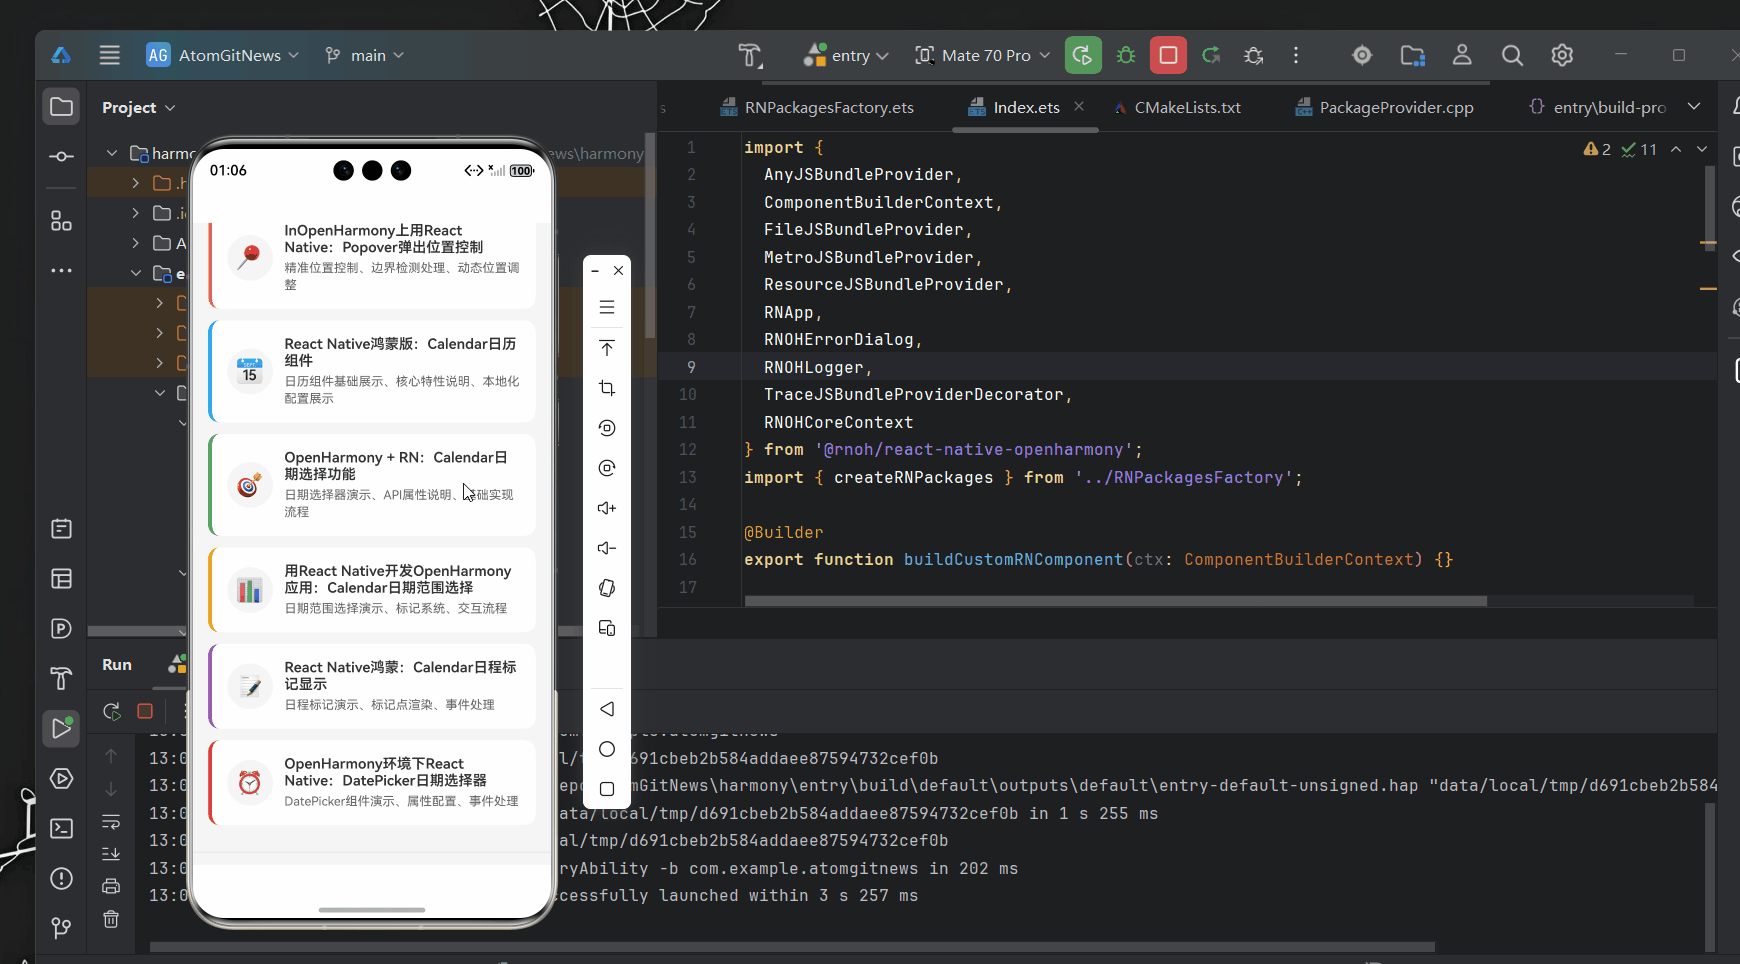Click the editor horizontal scrollbar
The width and height of the screenshot is (1740, 964).
(1115, 601)
